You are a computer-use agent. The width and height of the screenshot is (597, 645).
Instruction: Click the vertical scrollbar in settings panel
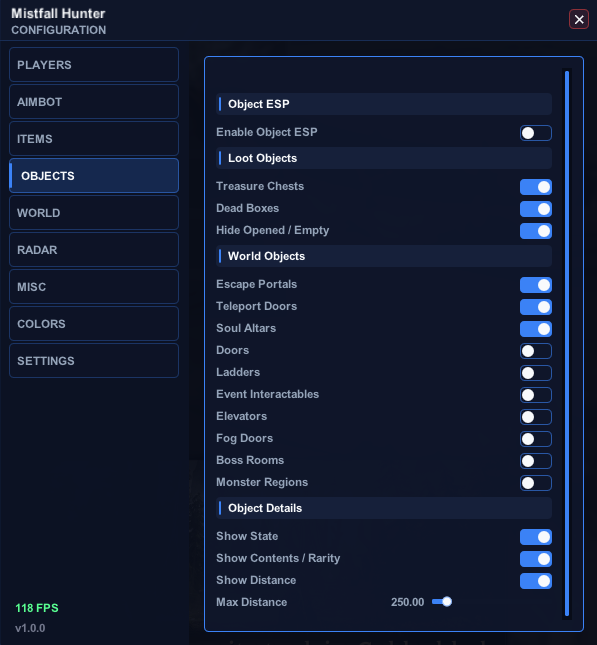point(567,343)
